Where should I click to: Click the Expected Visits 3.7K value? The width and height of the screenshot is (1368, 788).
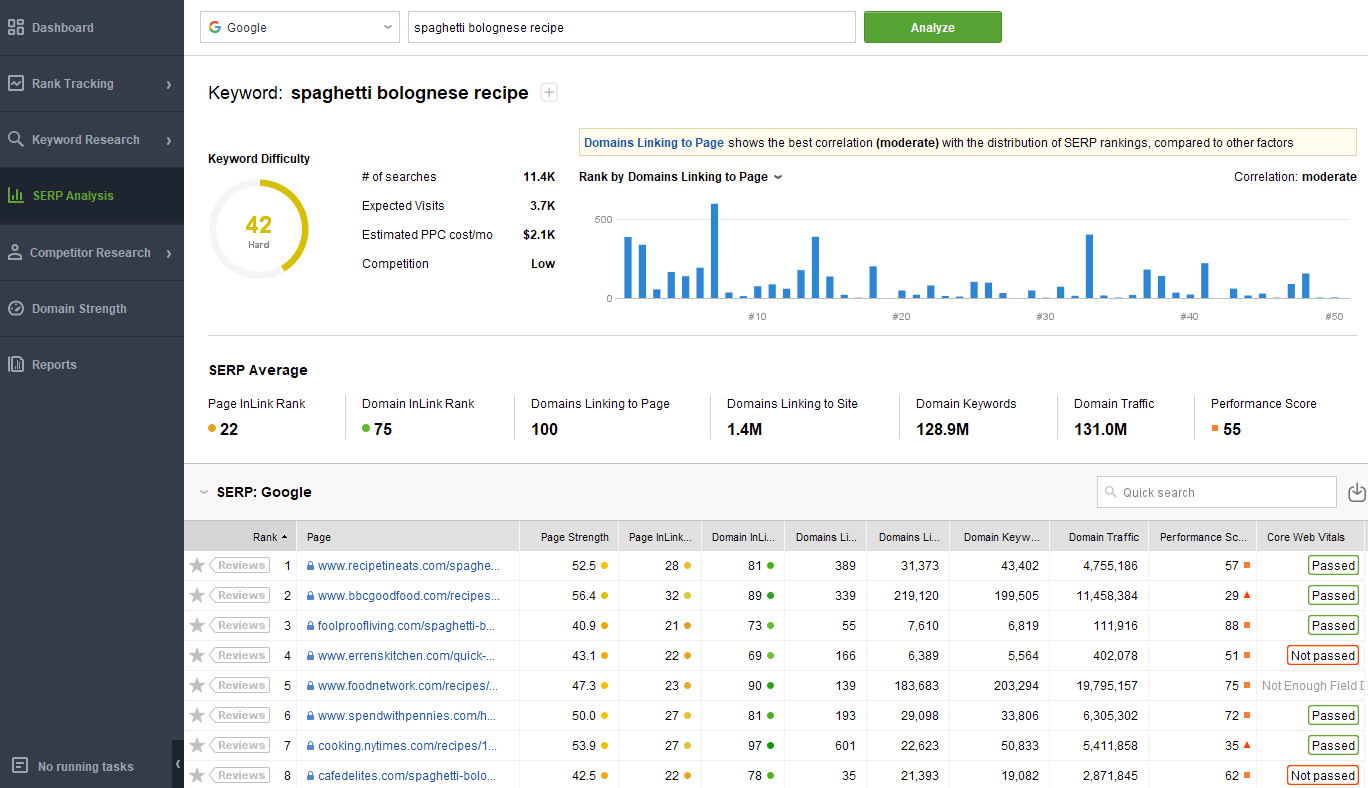542,206
